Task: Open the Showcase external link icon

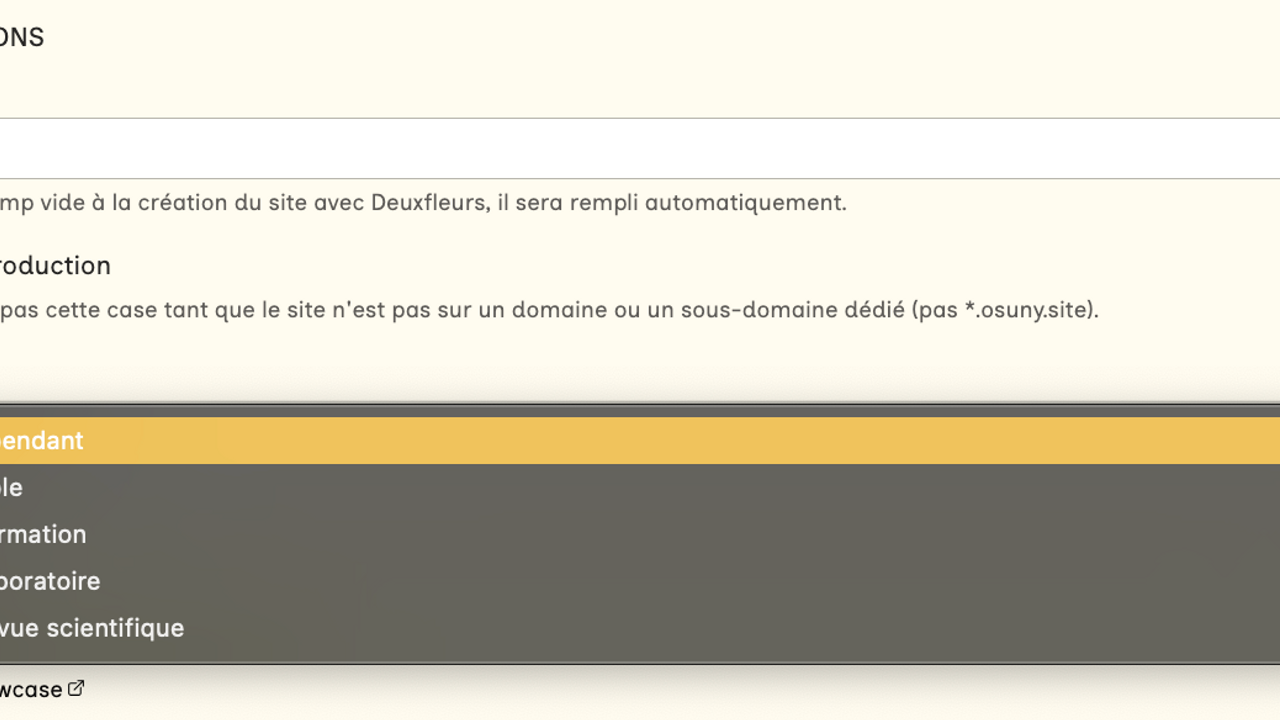Action: [x=76, y=689]
